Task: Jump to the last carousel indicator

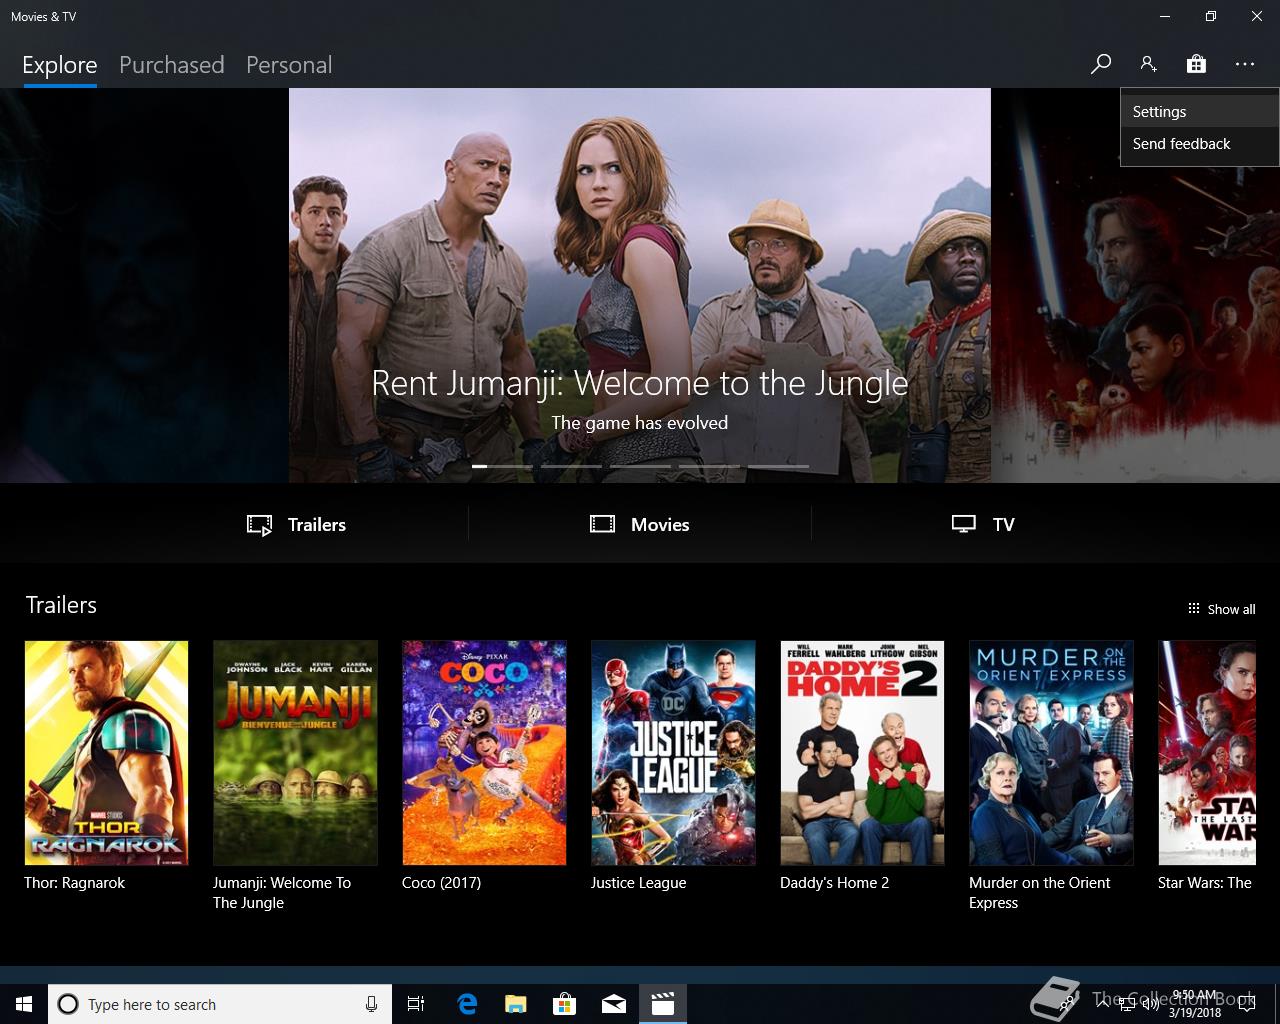Action: tap(778, 466)
